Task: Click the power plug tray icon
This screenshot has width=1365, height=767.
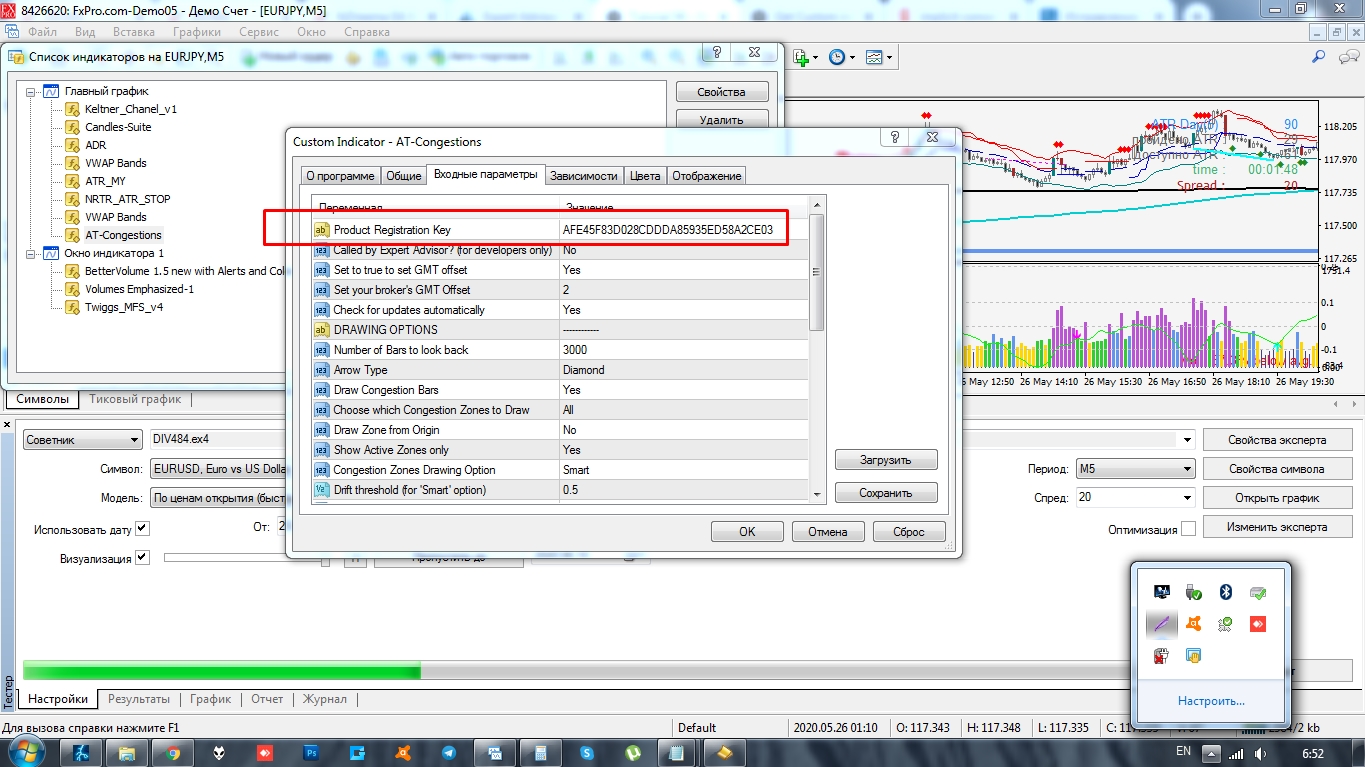Action: tap(1161, 656)
